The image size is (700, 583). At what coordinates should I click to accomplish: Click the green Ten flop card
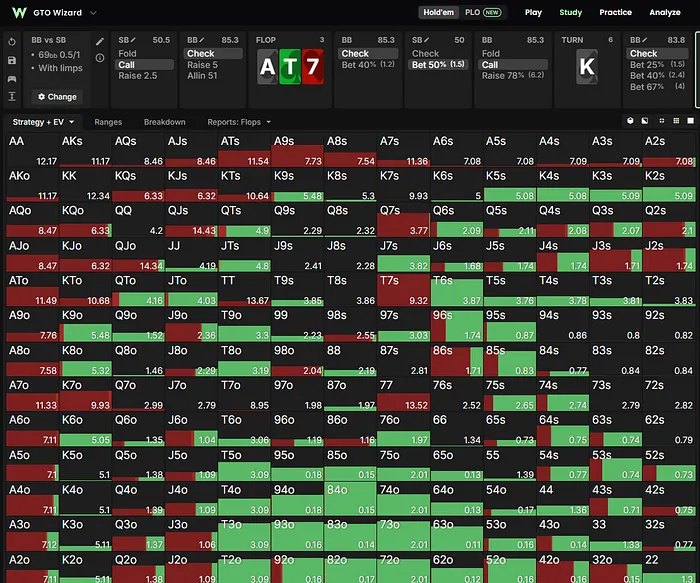[x=290, y=67]
